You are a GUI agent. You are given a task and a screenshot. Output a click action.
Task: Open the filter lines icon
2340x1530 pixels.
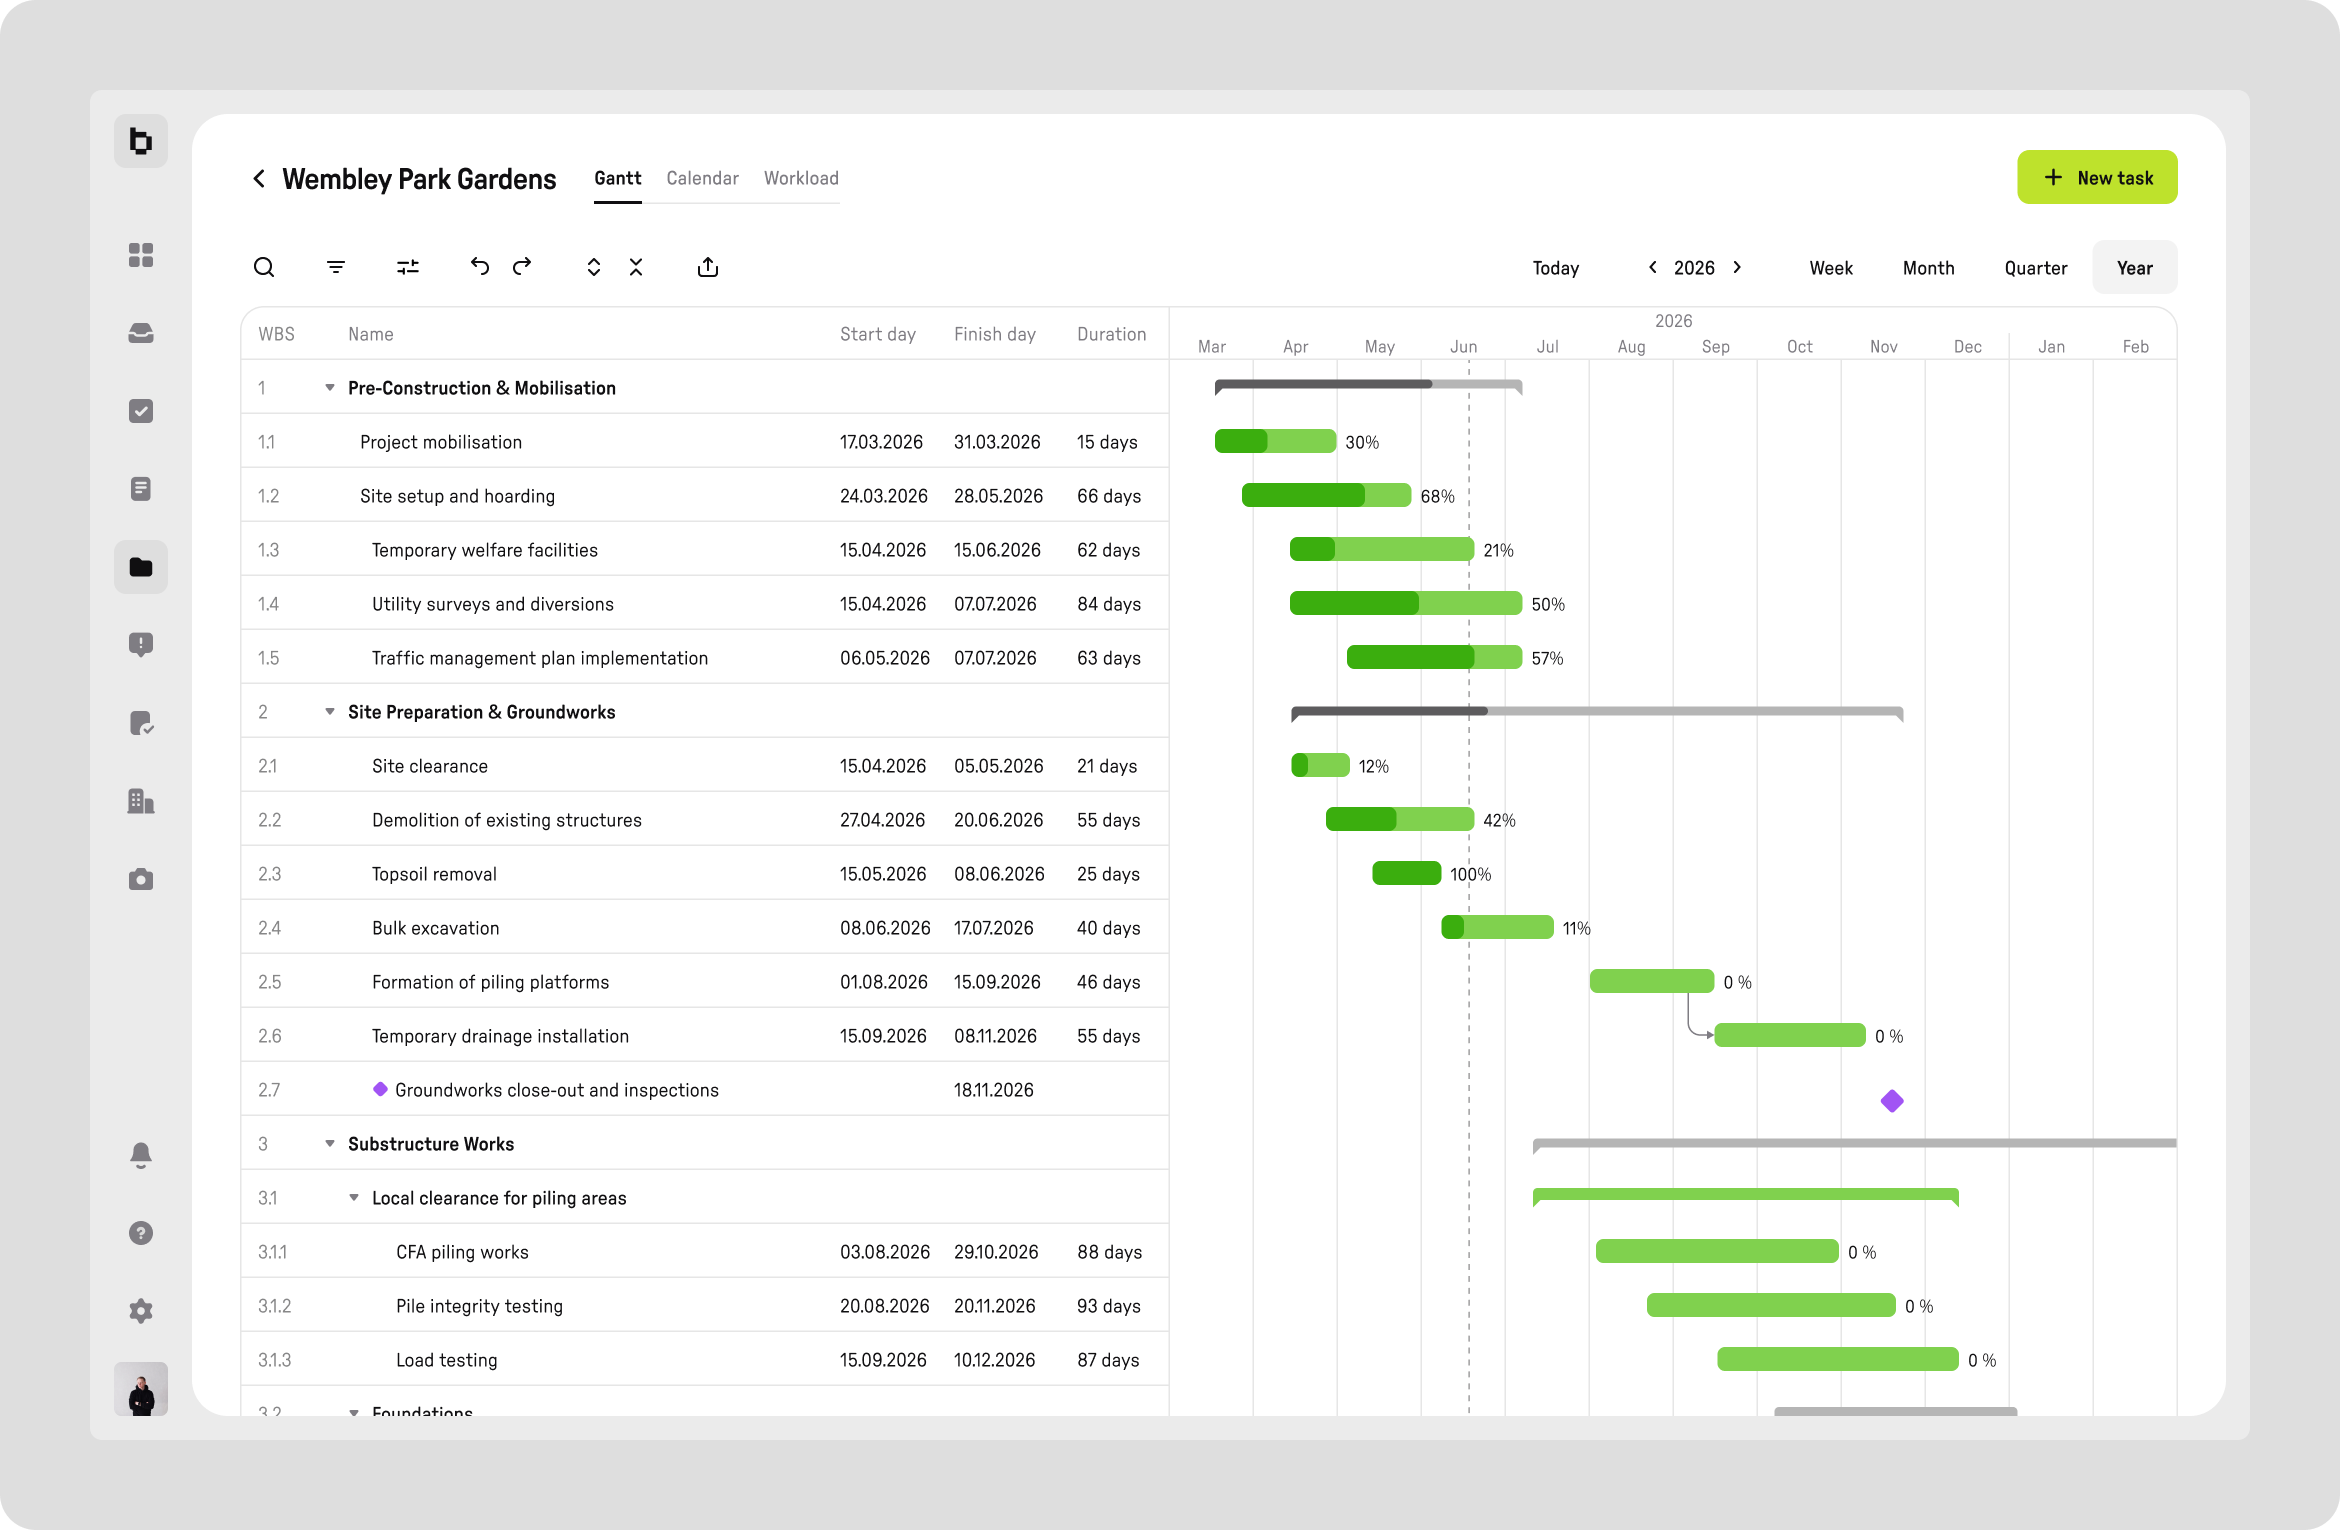point(336,267)
